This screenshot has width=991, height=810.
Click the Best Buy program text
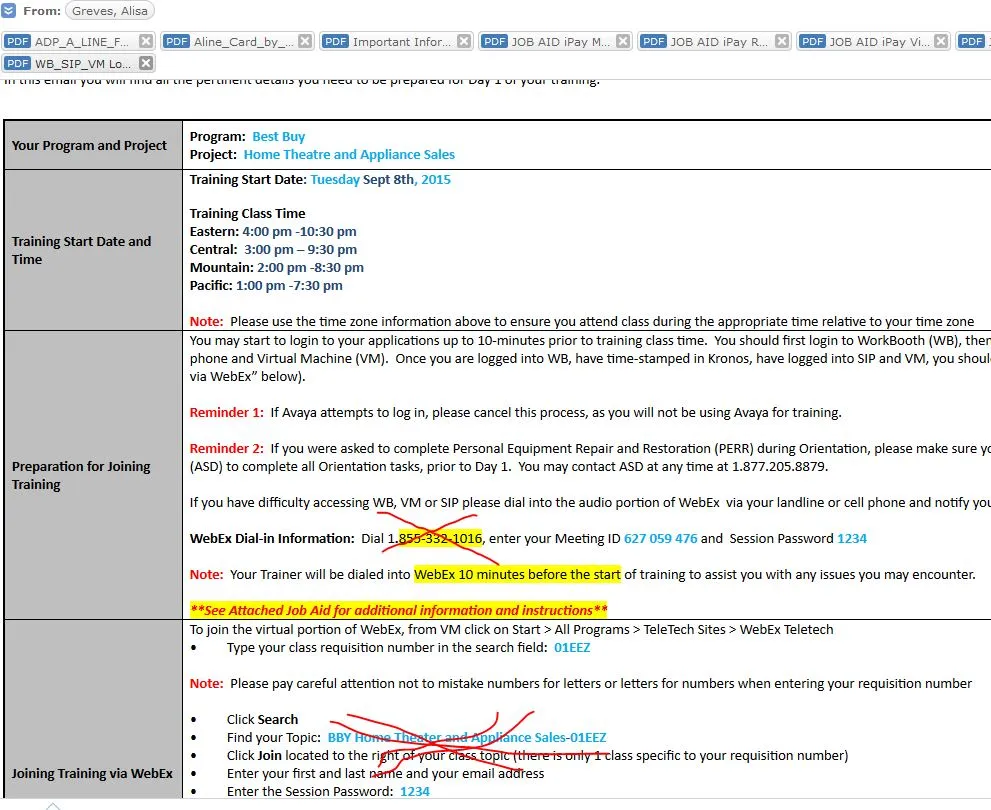click(x=278, y=137)
